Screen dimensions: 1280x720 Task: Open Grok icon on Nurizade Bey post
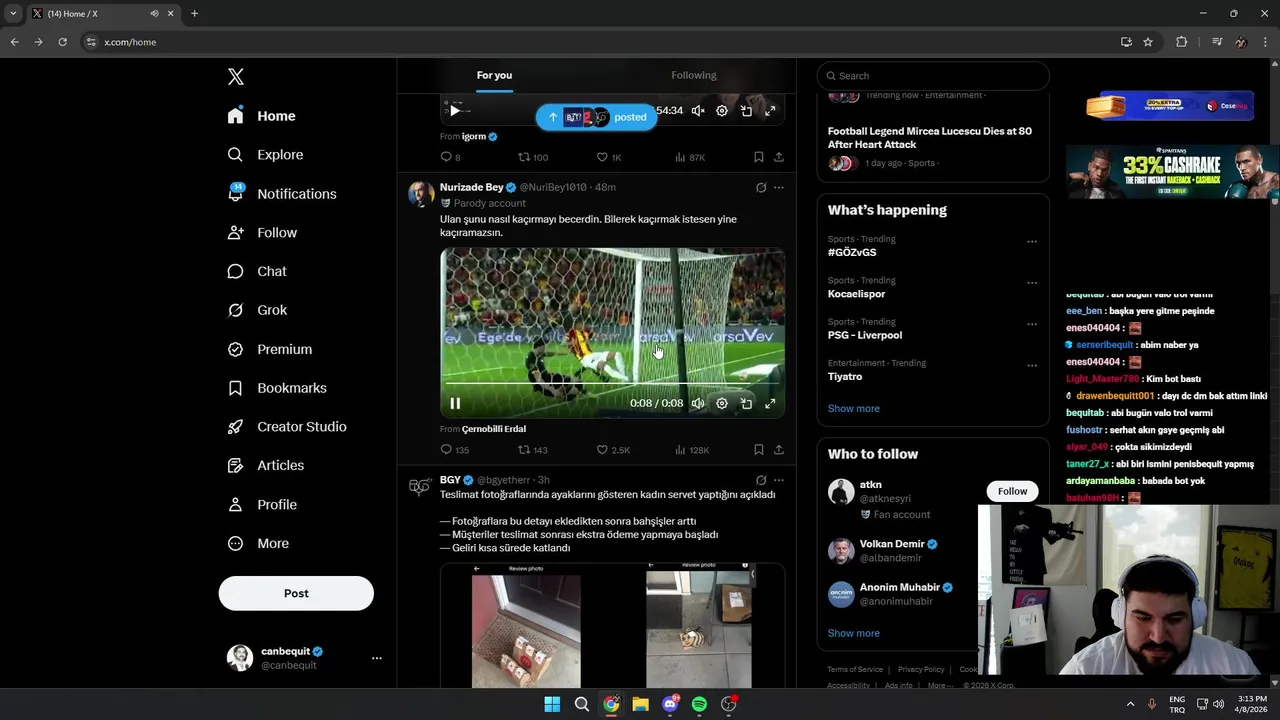tap(761, 188)
